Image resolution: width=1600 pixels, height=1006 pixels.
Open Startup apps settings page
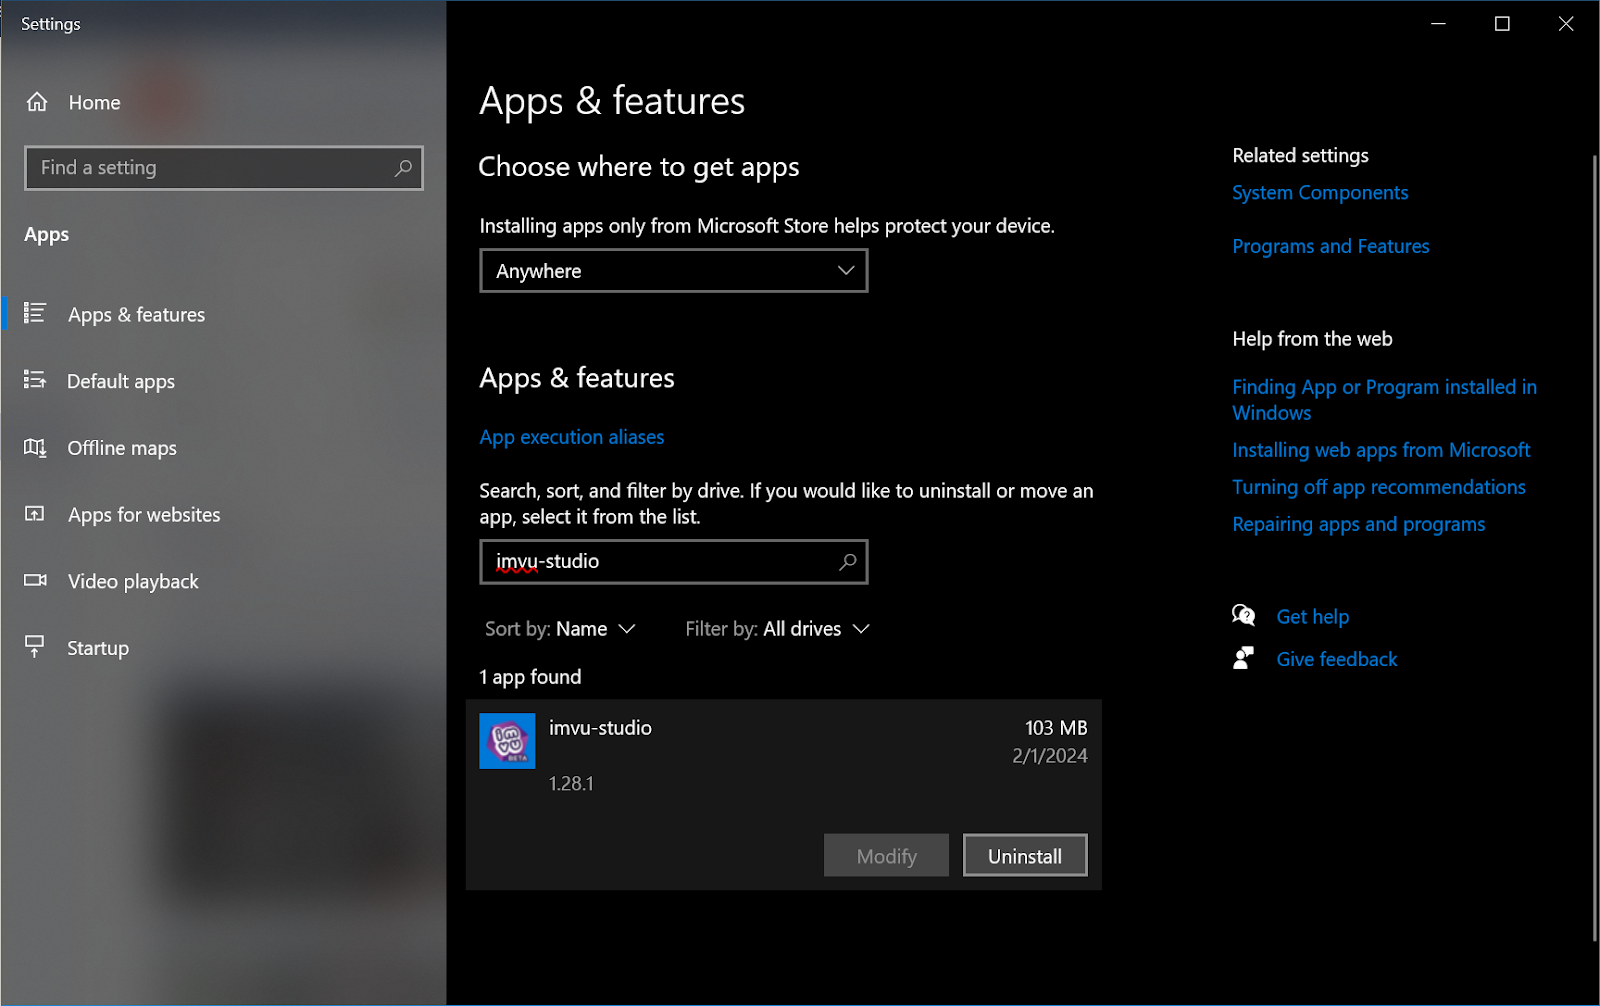pyautogui.click(x=224, y=648)
